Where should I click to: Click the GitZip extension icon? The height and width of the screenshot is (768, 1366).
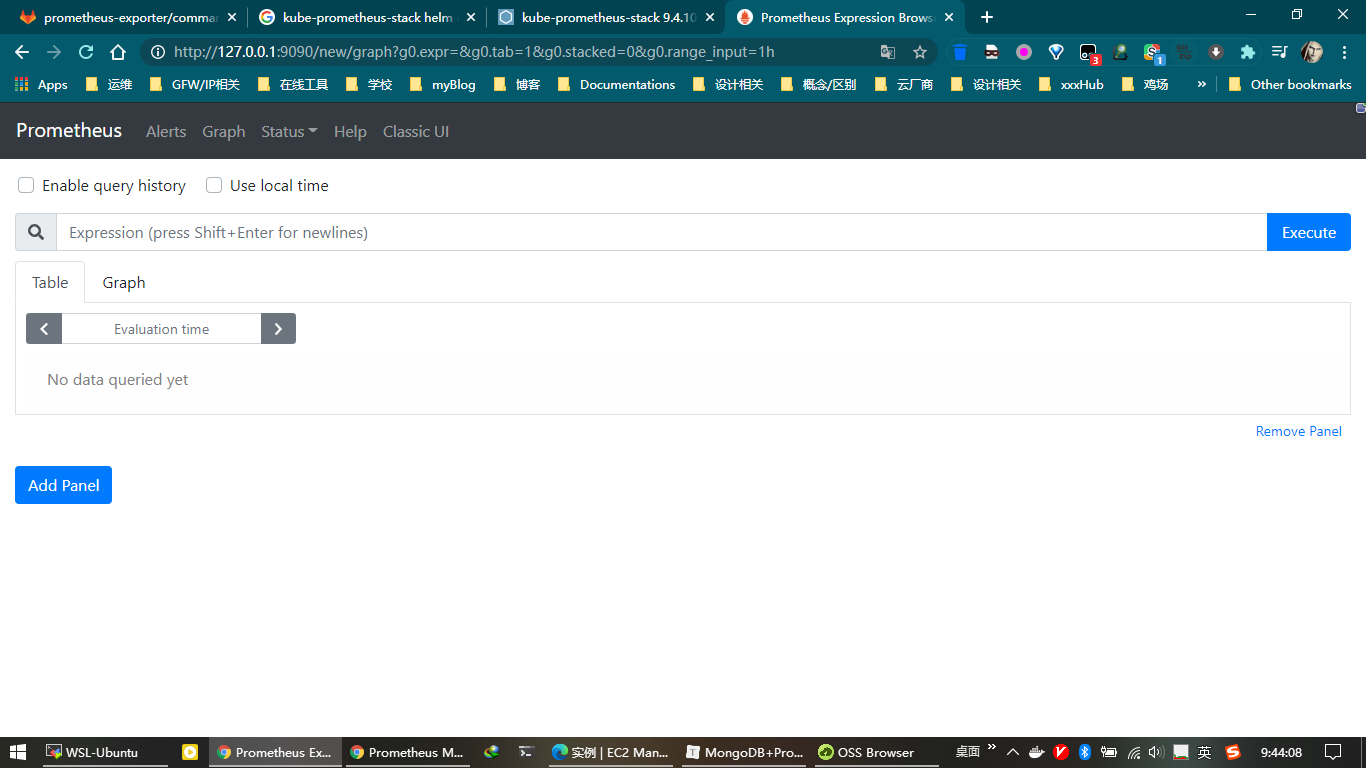pos(1184,52)
